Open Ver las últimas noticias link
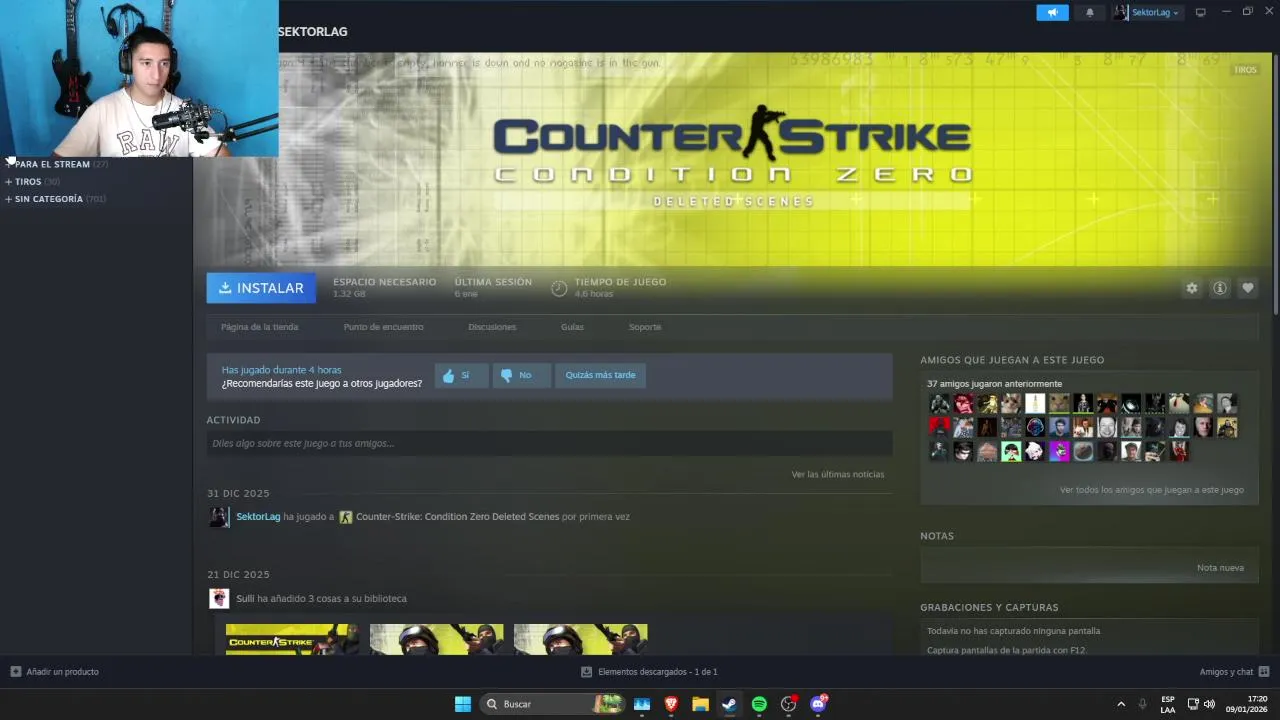 (837, 474)
